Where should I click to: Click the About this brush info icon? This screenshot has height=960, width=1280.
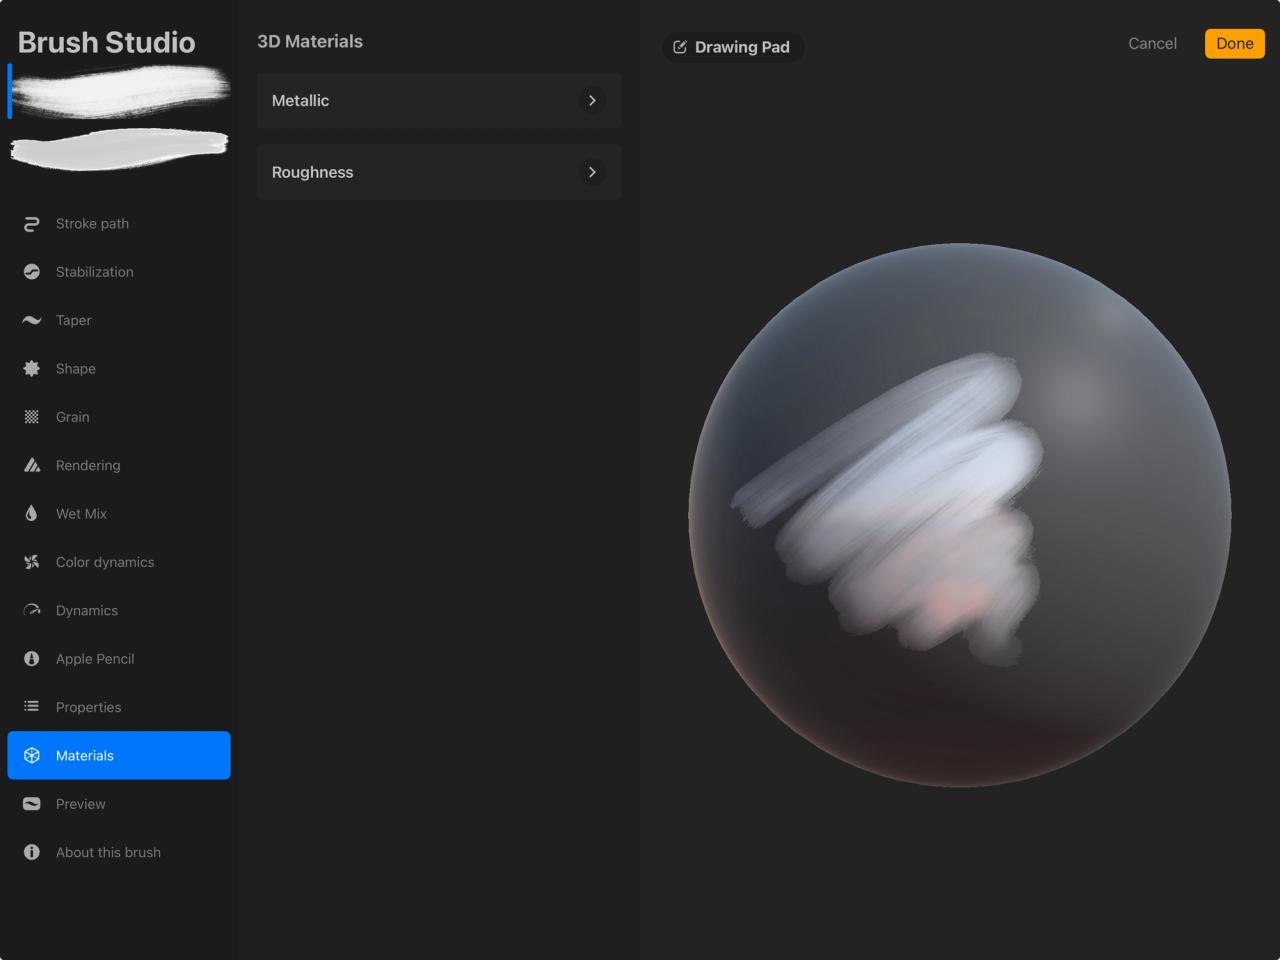tap(32, 852)
